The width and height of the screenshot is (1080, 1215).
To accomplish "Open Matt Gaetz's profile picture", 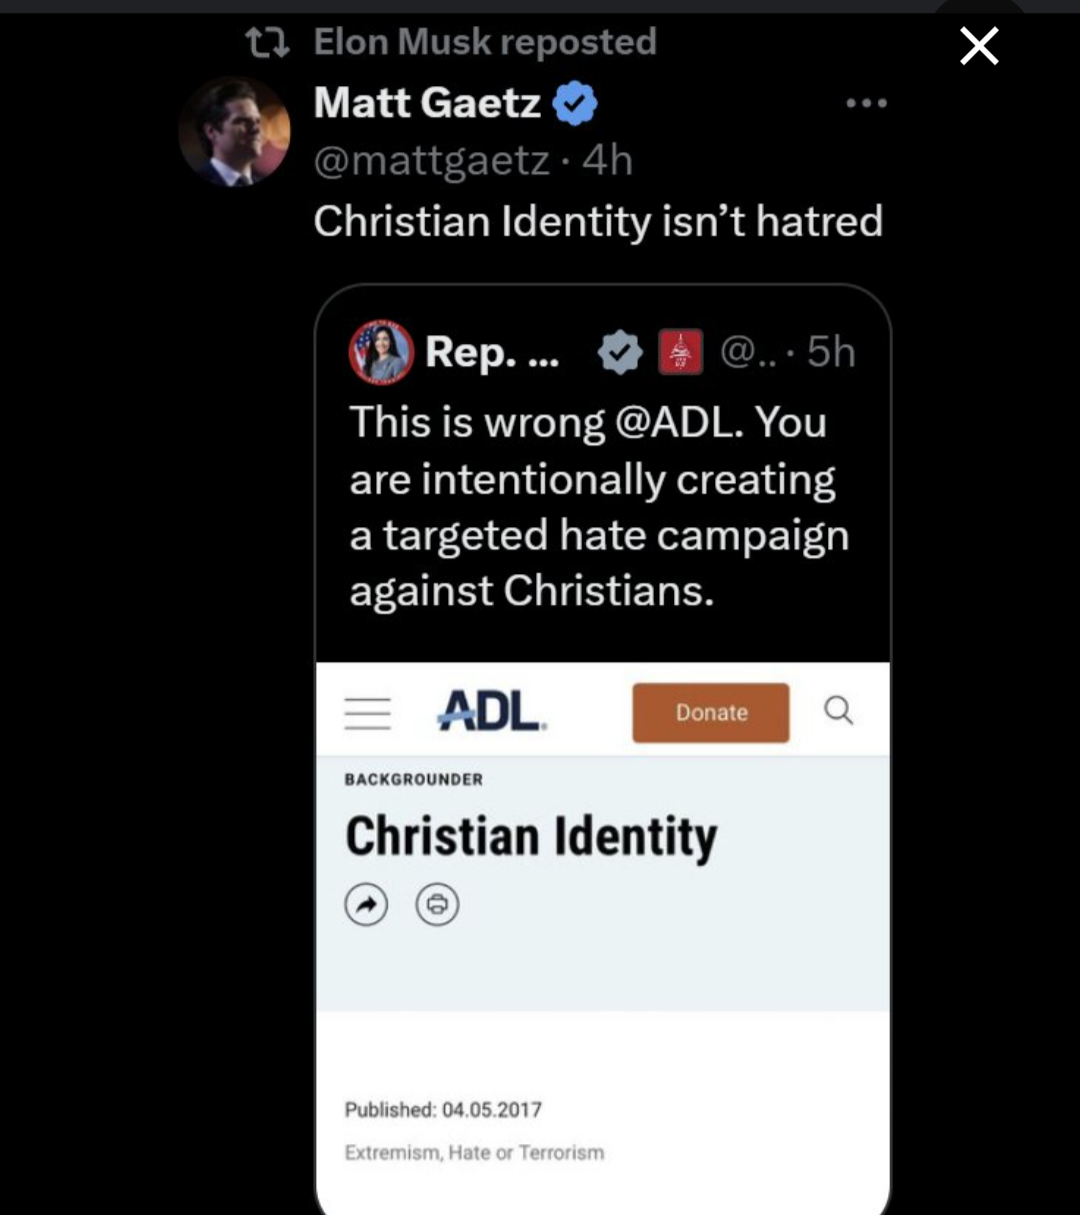I will tap(235, 131).
